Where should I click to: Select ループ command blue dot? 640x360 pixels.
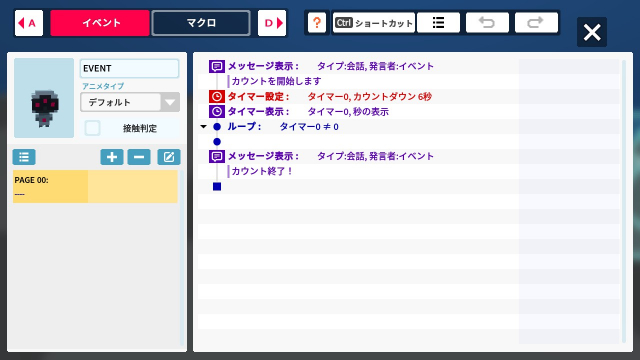pyautogui.click(x=217, y=127)
